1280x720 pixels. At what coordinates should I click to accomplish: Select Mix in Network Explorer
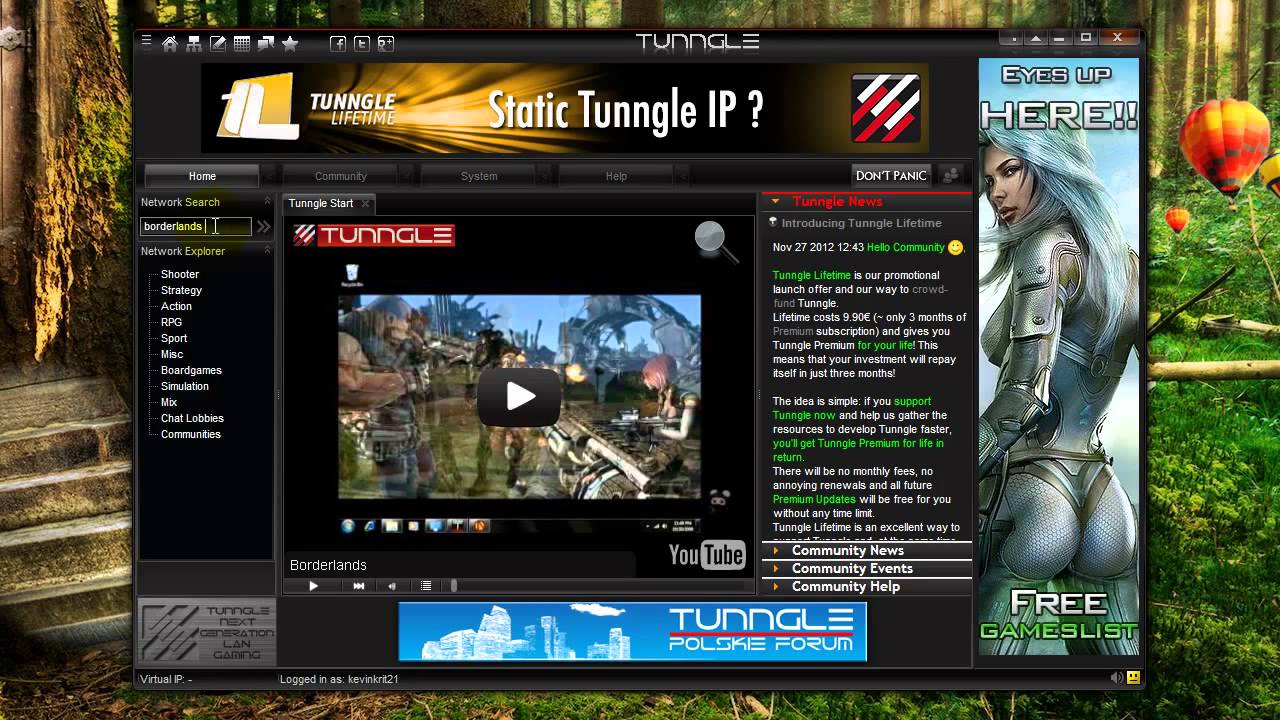[169, 402]
